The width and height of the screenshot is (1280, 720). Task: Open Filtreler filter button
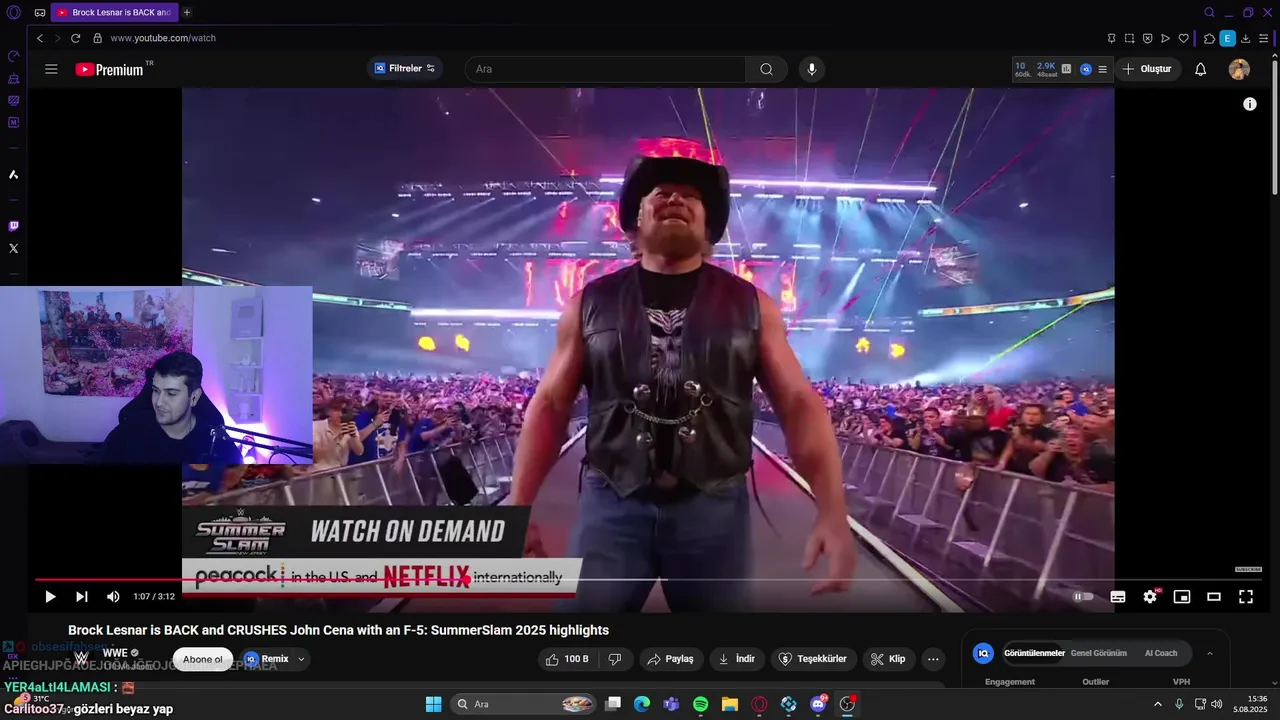[x=405, y=68]
